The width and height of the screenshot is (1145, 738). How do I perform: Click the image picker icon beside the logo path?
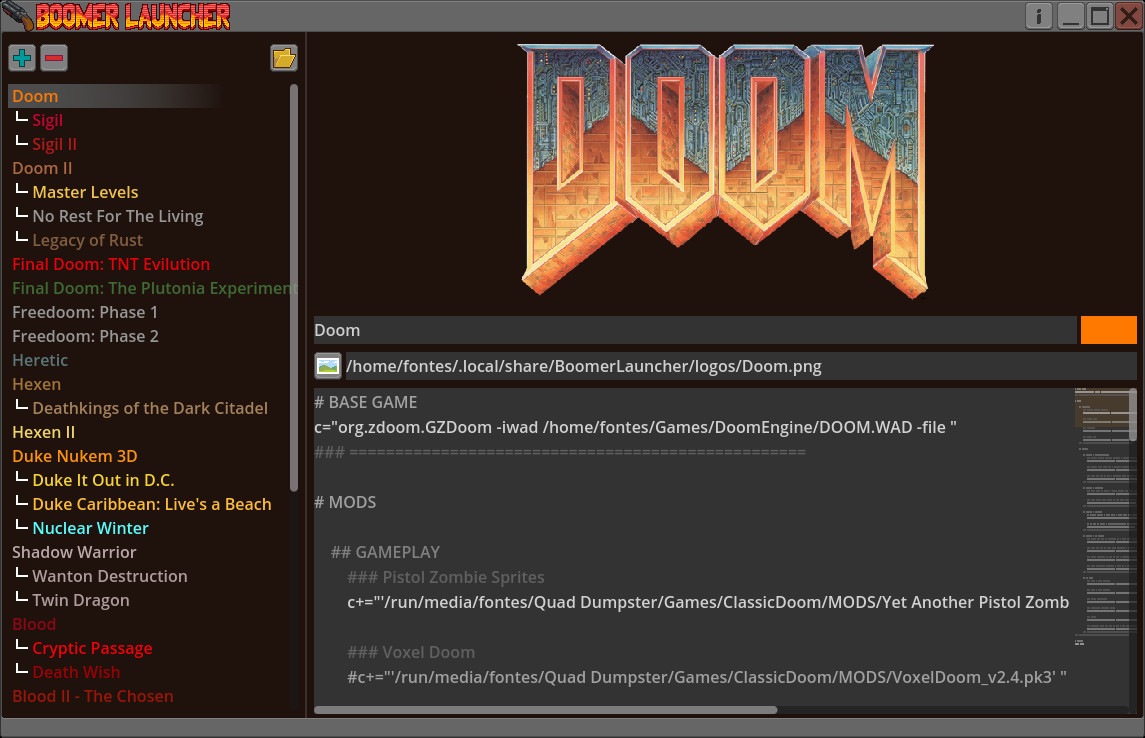[327, 366]
